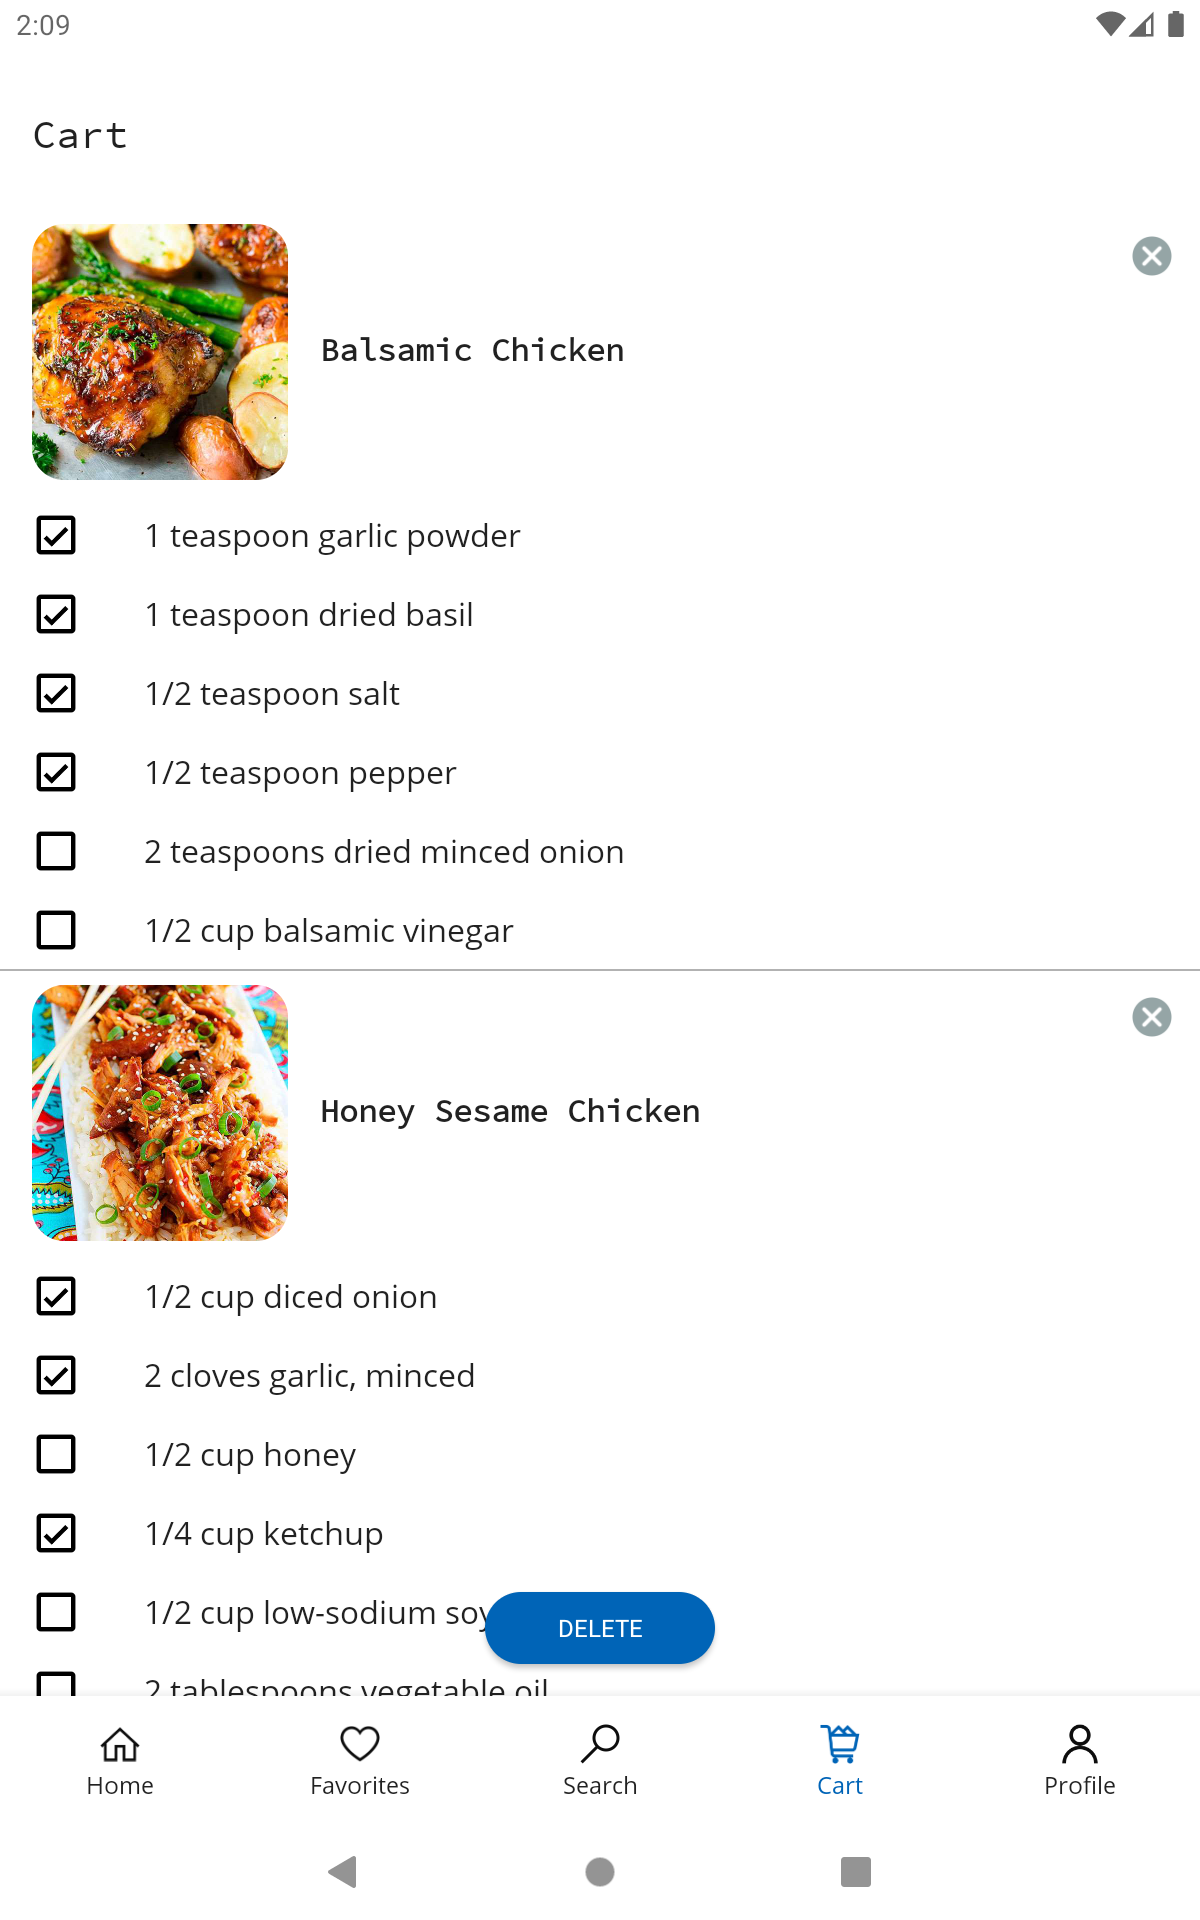Check 1/2 cup balsamic vinegar
This screenshot has height=1920, width=1200.
coord(56,931)
